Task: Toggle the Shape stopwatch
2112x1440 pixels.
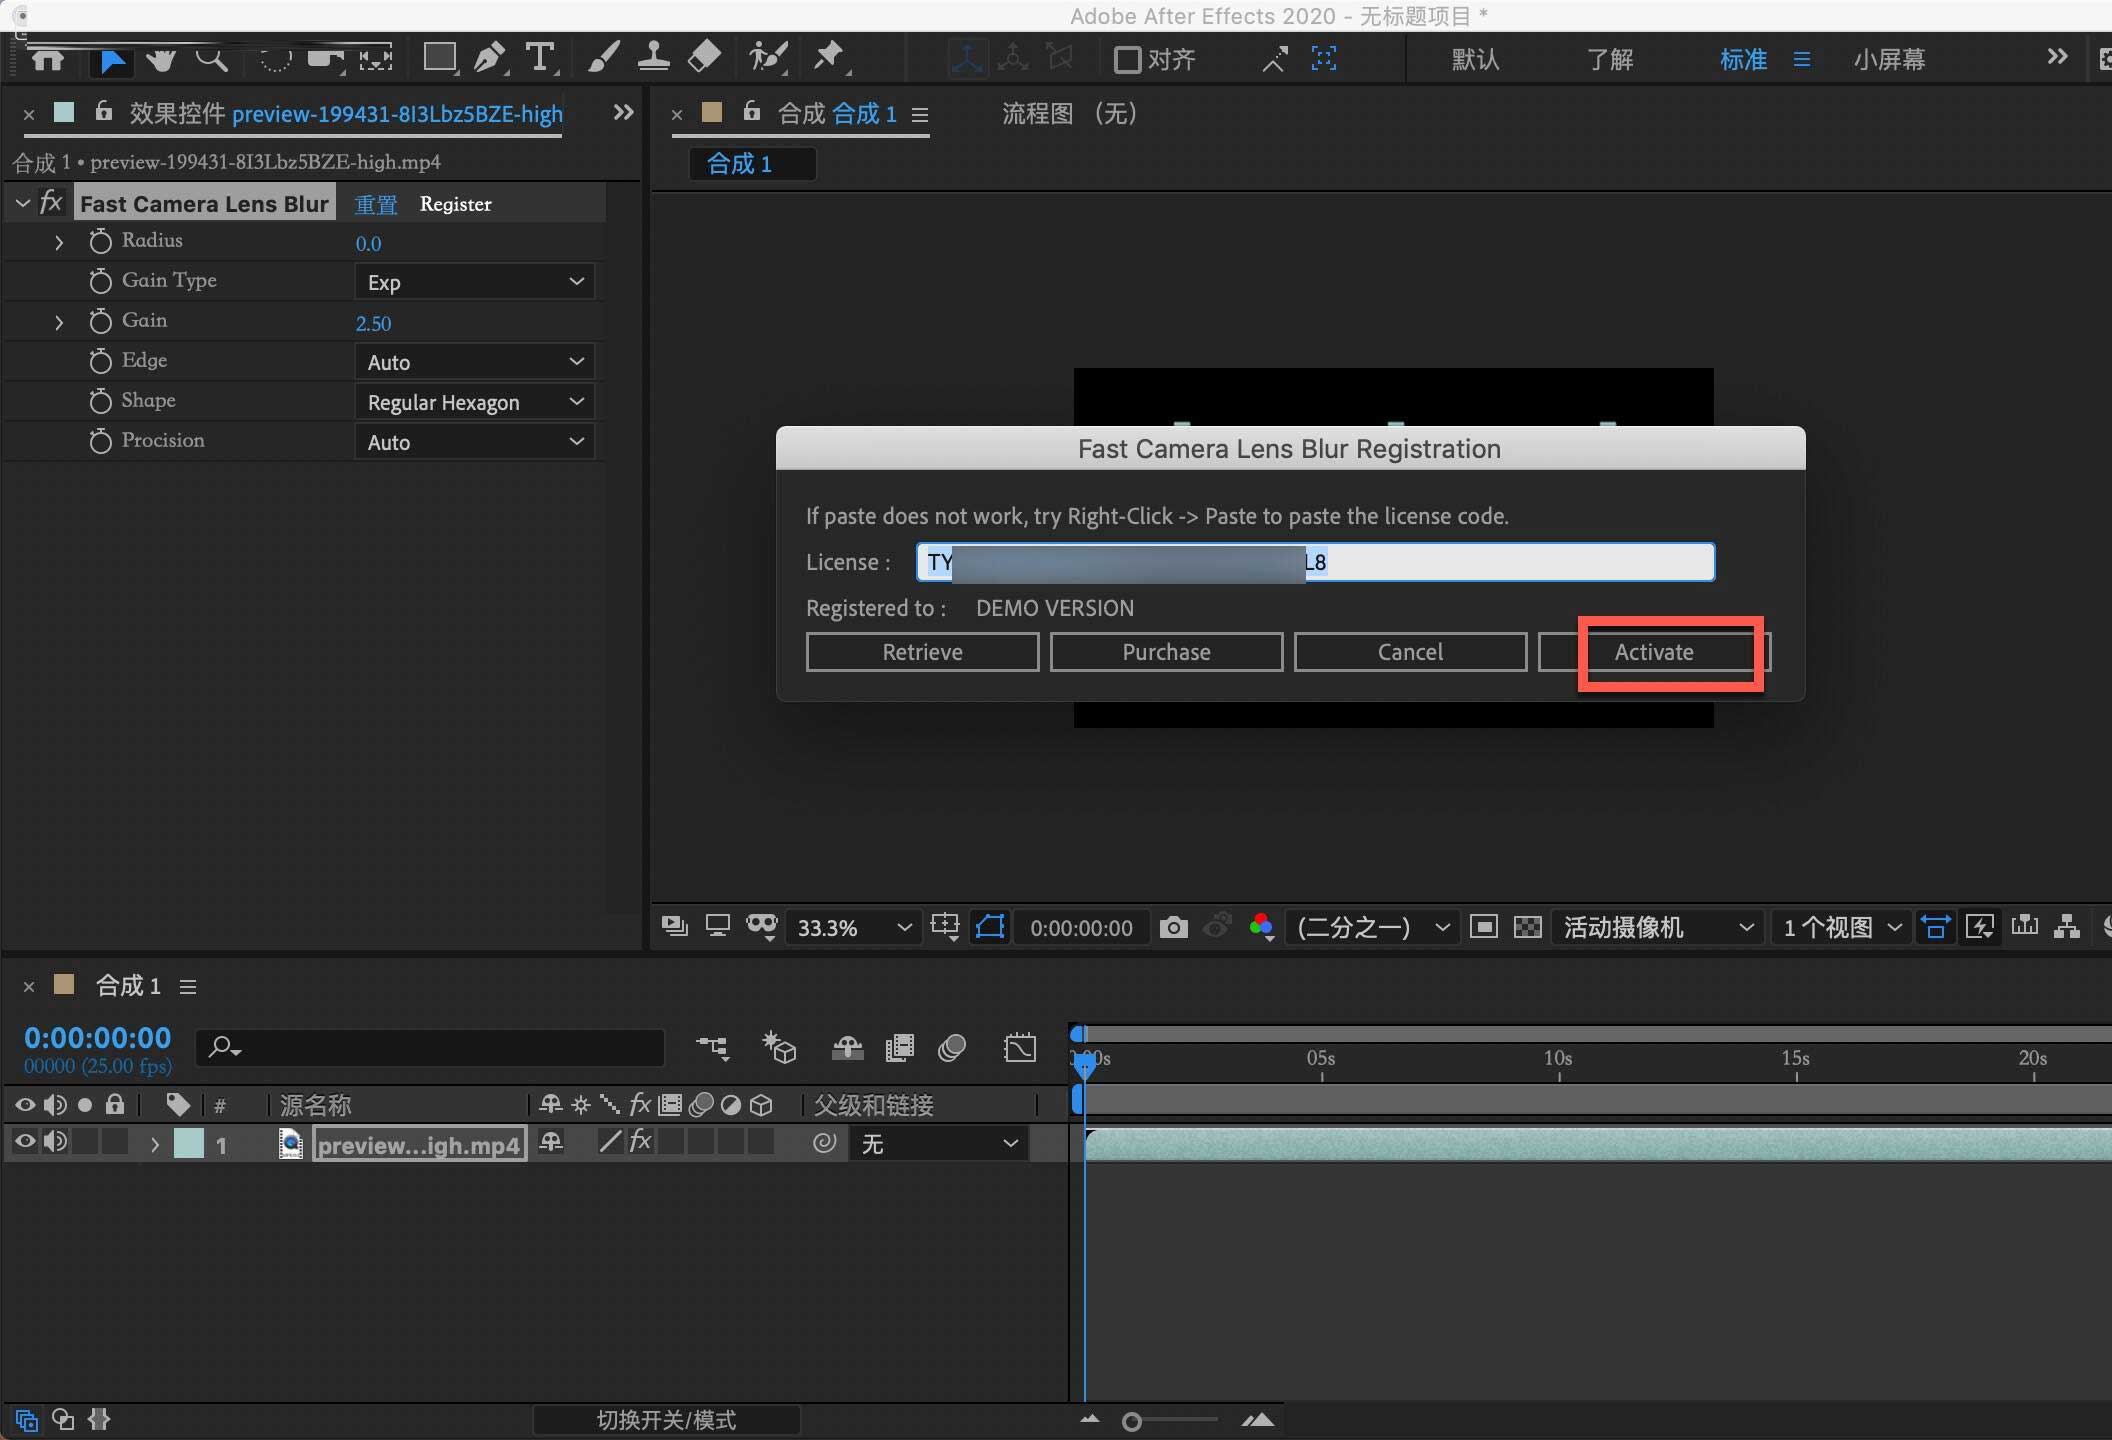Action: click(x=100, y=401)
